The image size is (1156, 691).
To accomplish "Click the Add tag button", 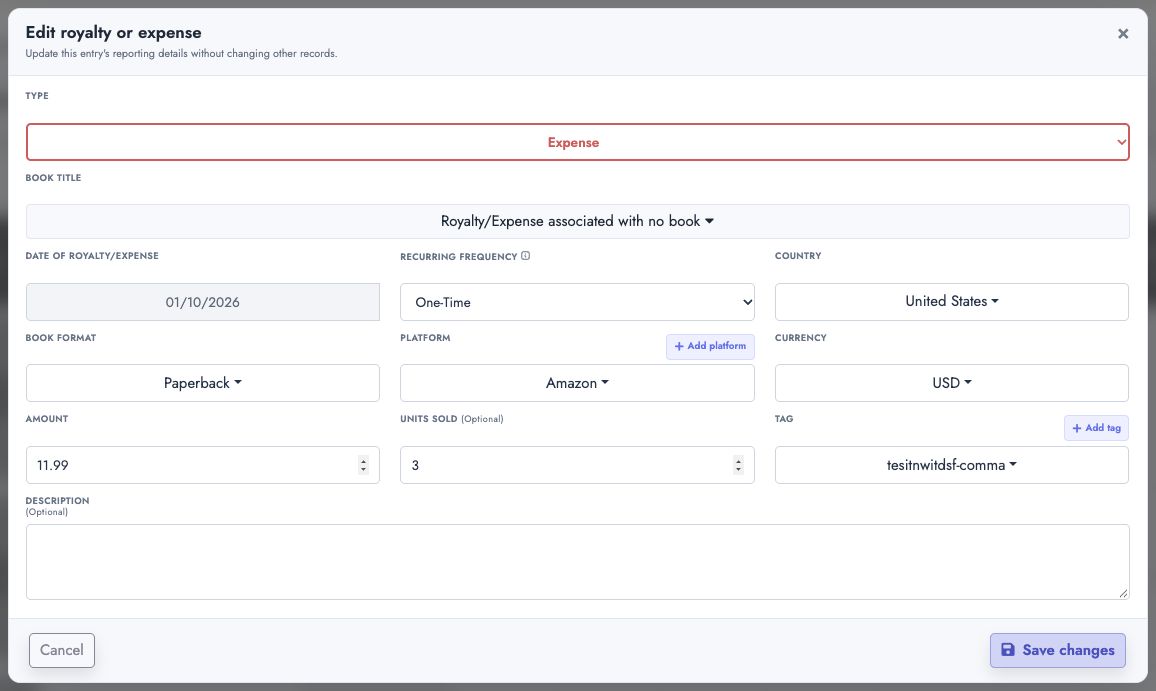I will (x=1096, y=428).
